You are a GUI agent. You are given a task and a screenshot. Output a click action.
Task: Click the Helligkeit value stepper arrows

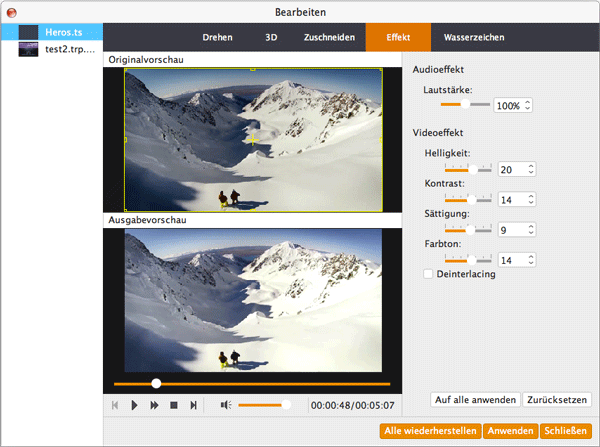(531, 170)
